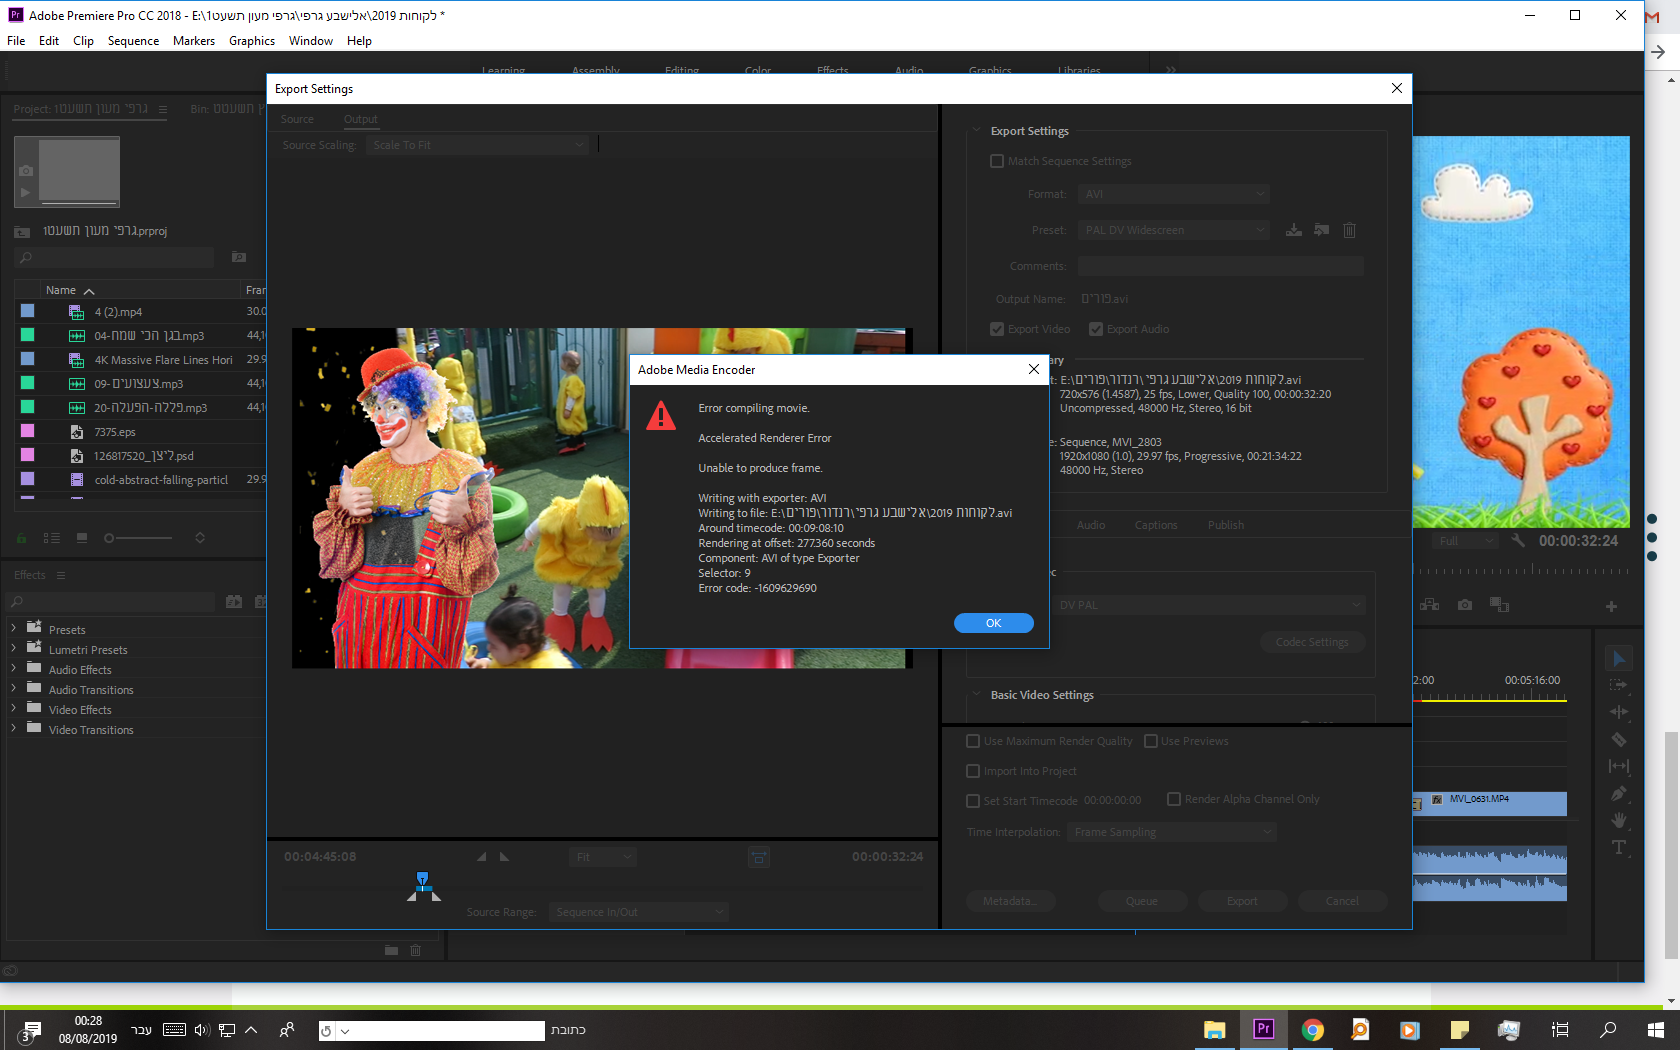Select the Slip tool
This screenshot has width=1680, height=1050.
point(1619,766)
